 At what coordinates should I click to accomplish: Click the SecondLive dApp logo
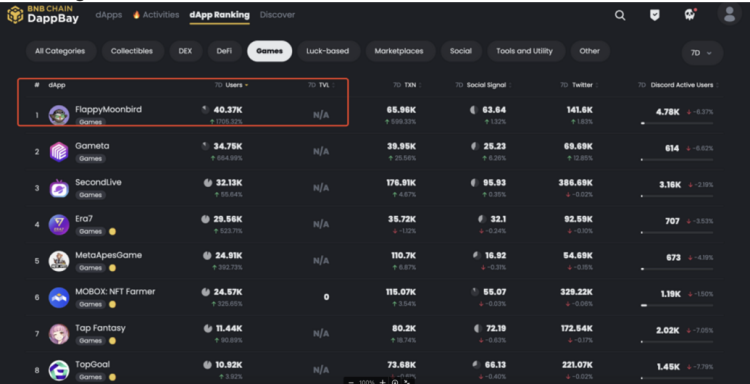pyautogui.click(x=59, y=188)
